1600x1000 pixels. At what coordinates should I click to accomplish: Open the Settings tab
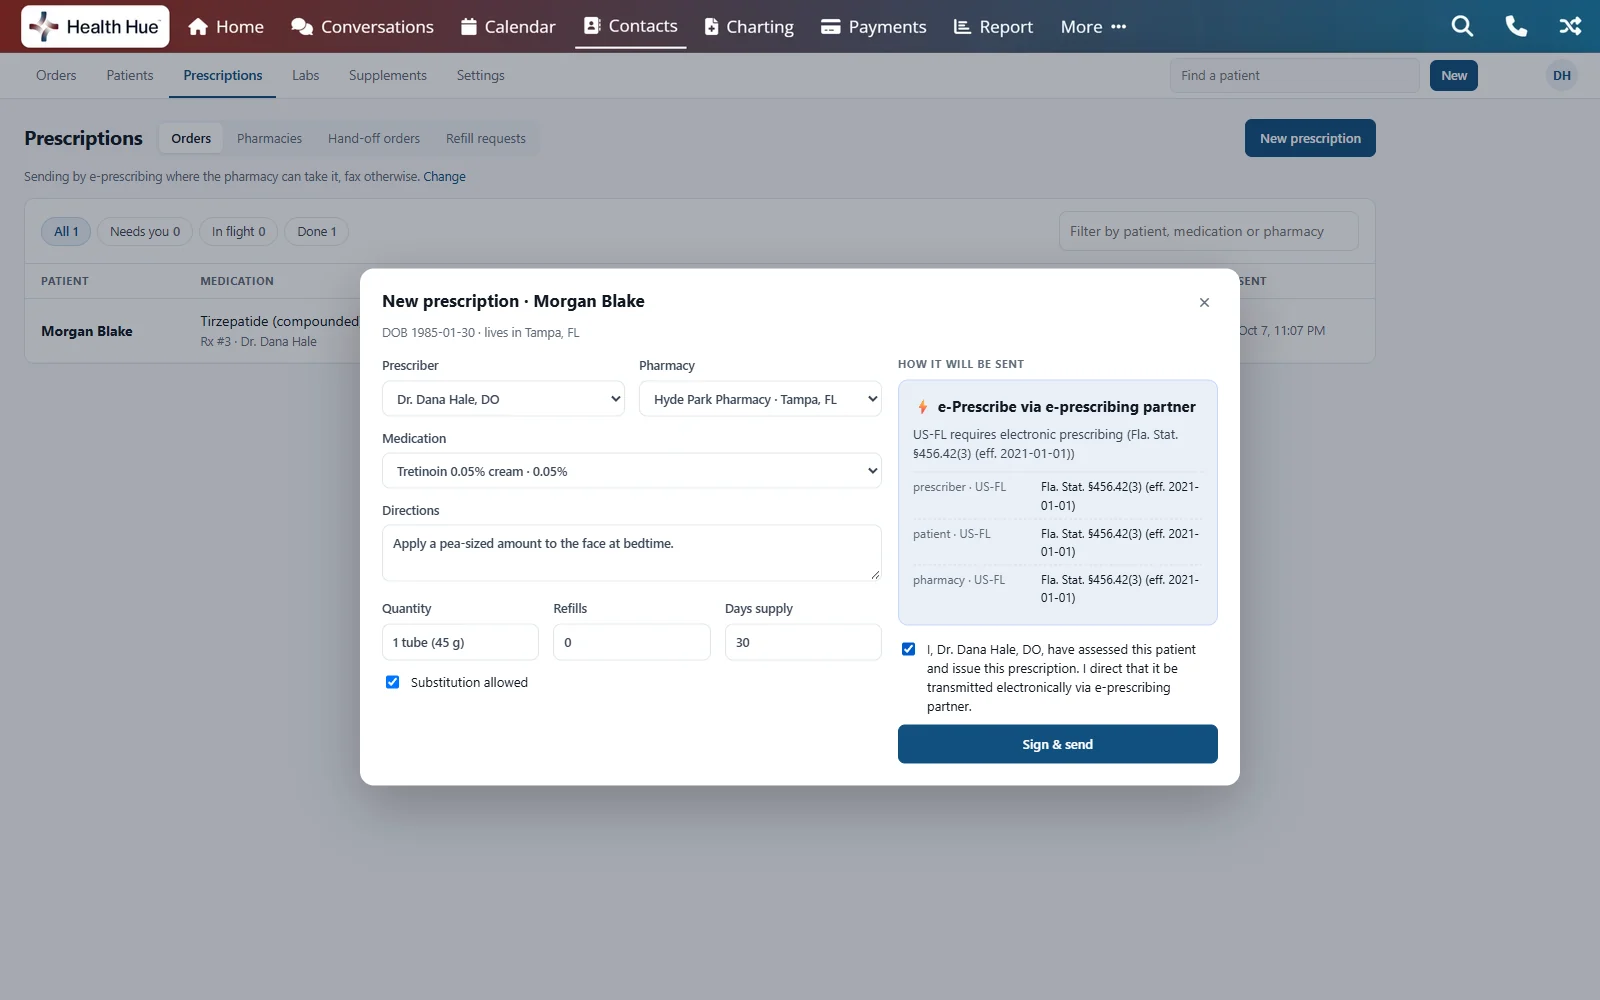(x=480, y=75)
